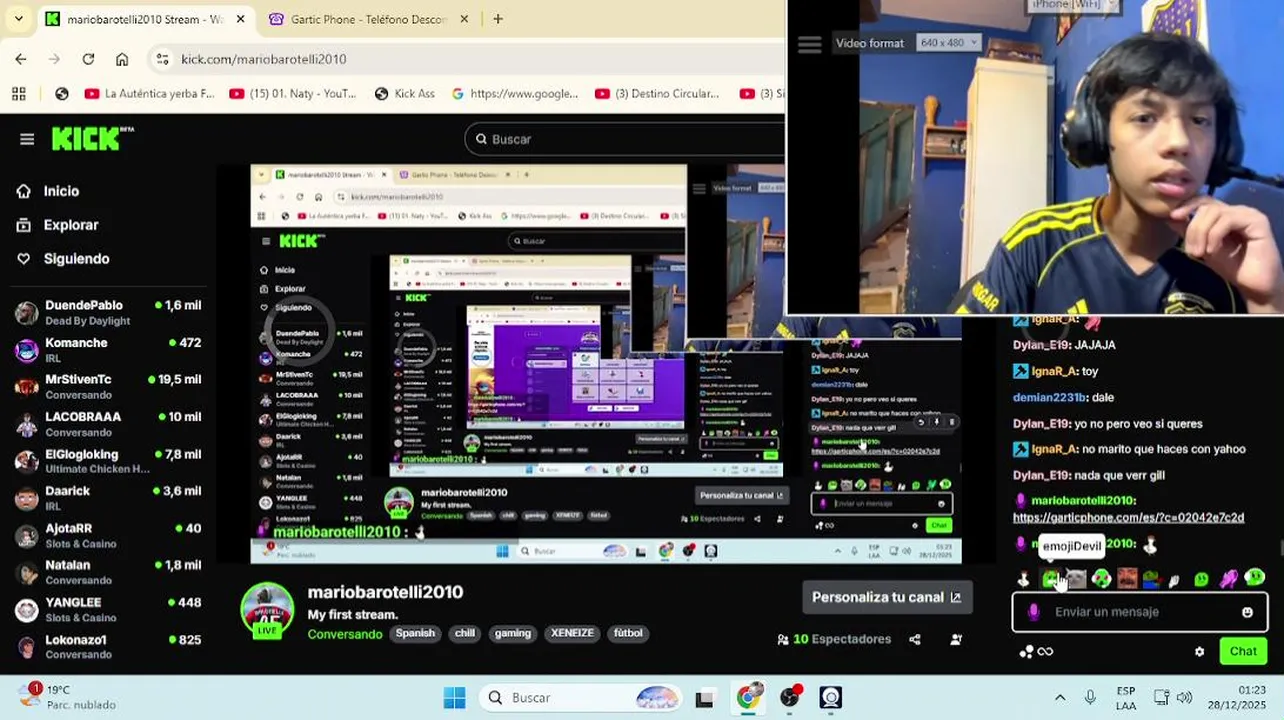The height and width of the screenshot is (720, 1284).
Task: Click the infinity icon below chat box
Action: pos(1045,652)
